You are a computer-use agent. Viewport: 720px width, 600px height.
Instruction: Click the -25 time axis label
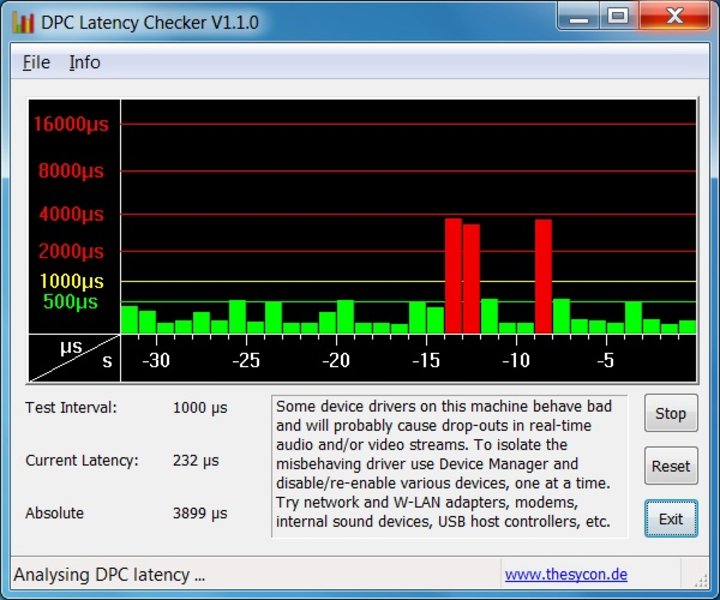246,360
